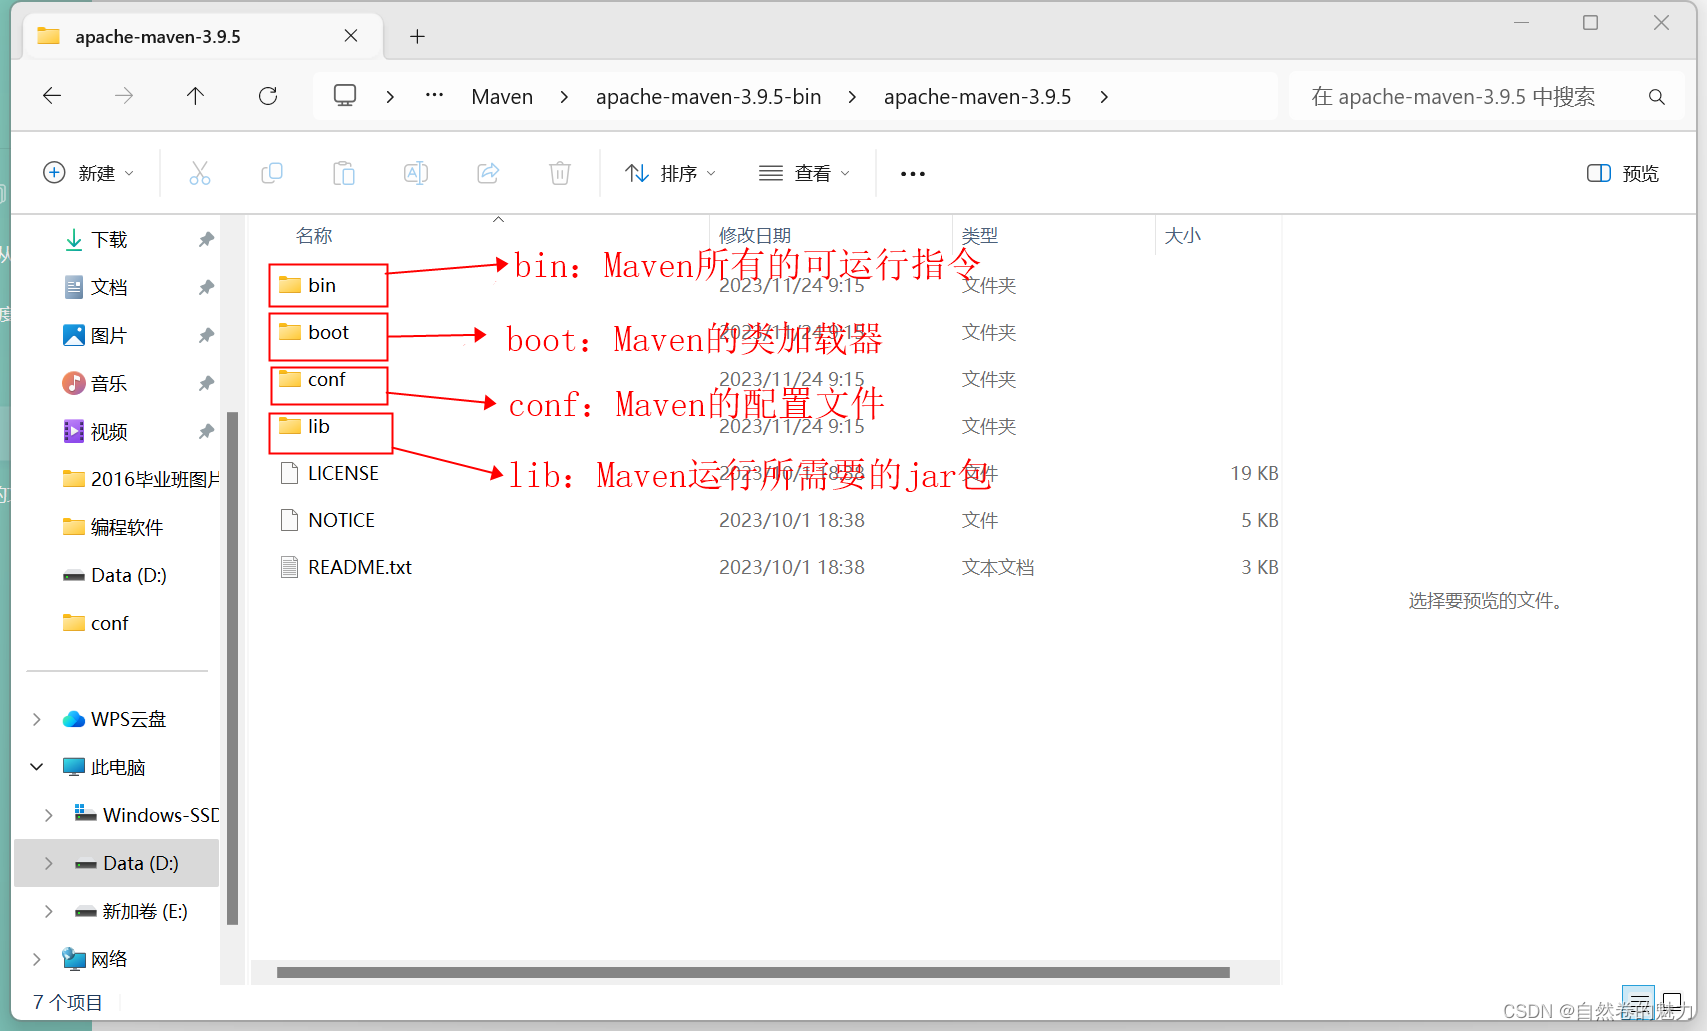Open the New item dropdown
The image size is (1707, 1031).
tap(88, 174)
